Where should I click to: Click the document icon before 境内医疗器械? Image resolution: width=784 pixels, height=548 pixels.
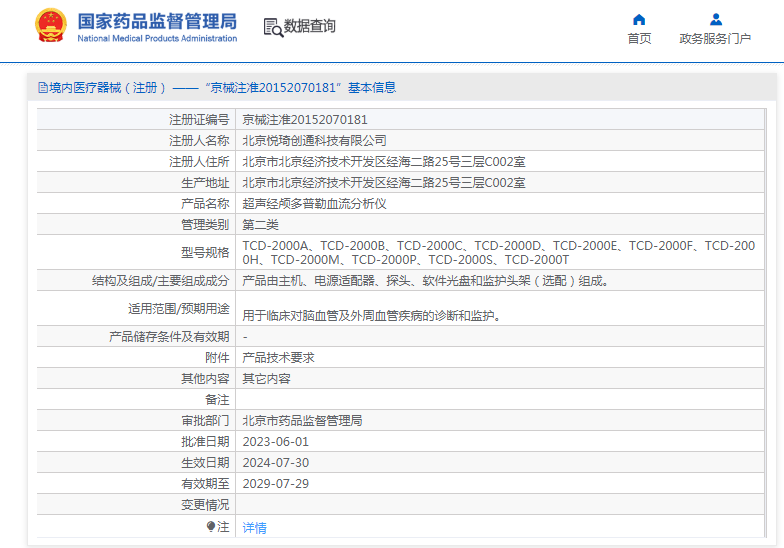coord(43,88)
